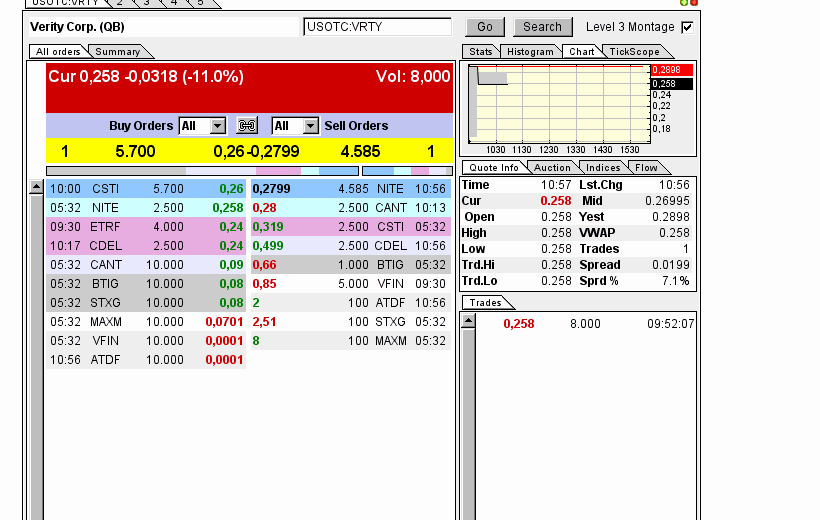Image resolution: width=820 pixels, height=520 pixels.
Task: Click the buy-side depth bar
Action: (x=202, y=171)
